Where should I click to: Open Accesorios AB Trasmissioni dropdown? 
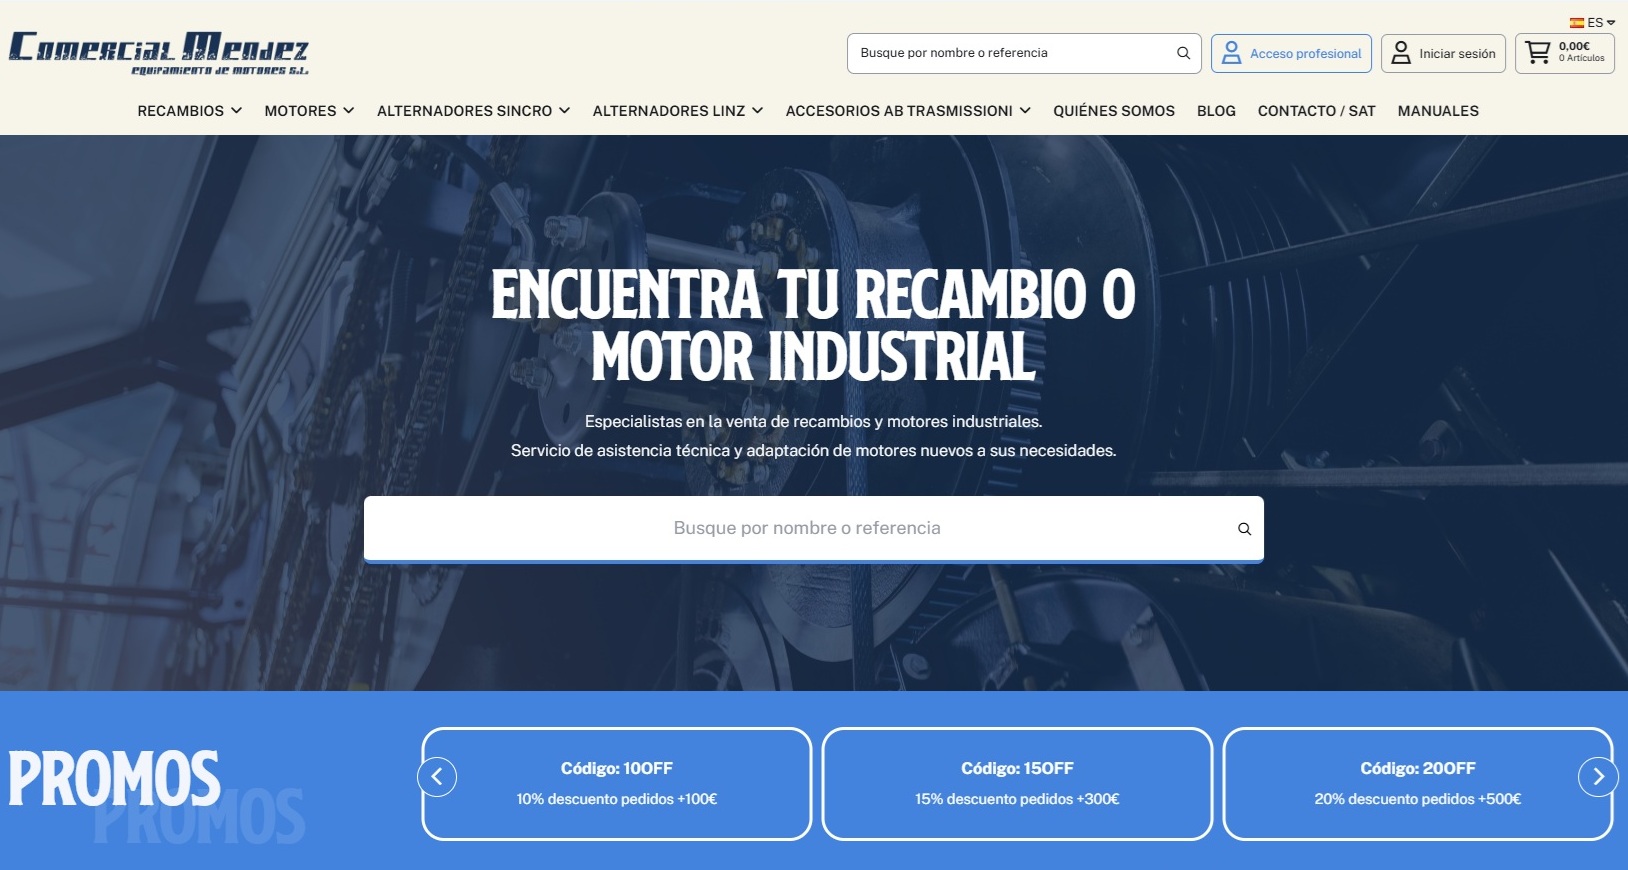907,111
